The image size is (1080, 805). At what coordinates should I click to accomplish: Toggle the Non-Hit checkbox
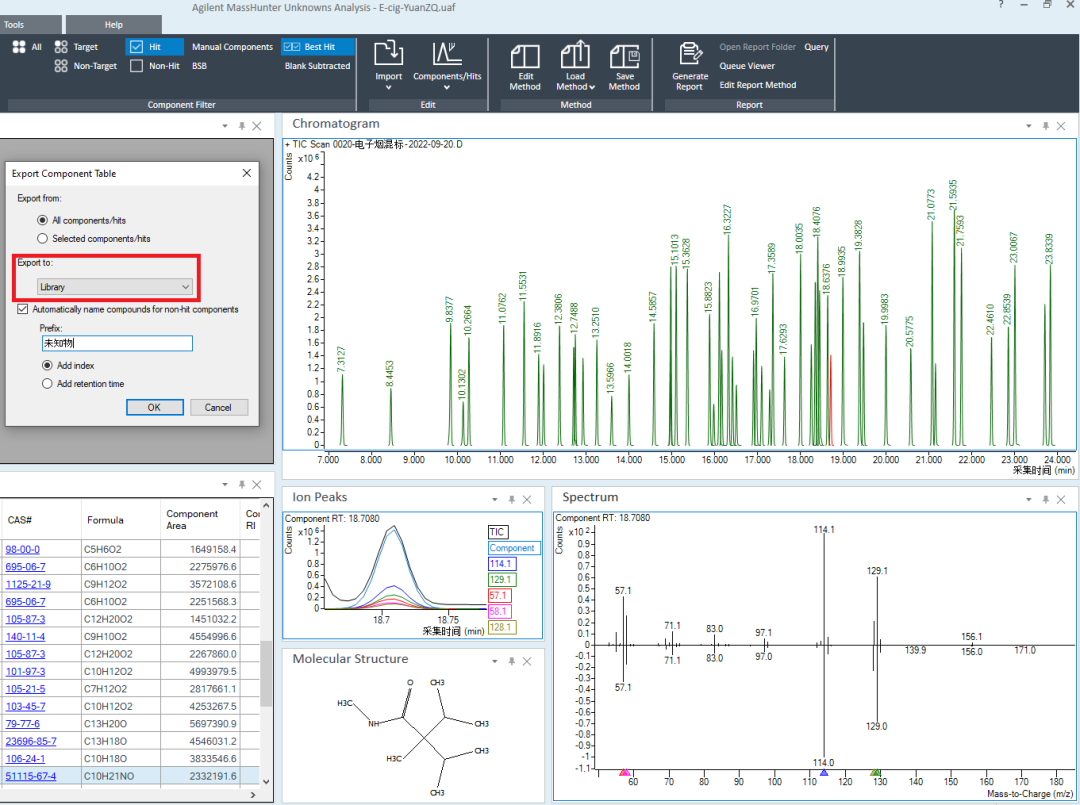click(x=136, y=65)
